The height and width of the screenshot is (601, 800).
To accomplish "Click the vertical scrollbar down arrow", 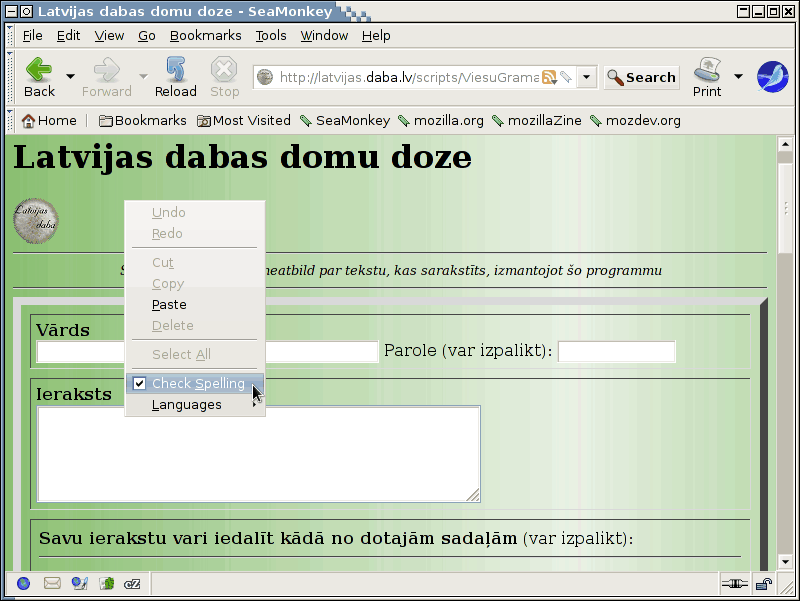I will click(785, 562).
